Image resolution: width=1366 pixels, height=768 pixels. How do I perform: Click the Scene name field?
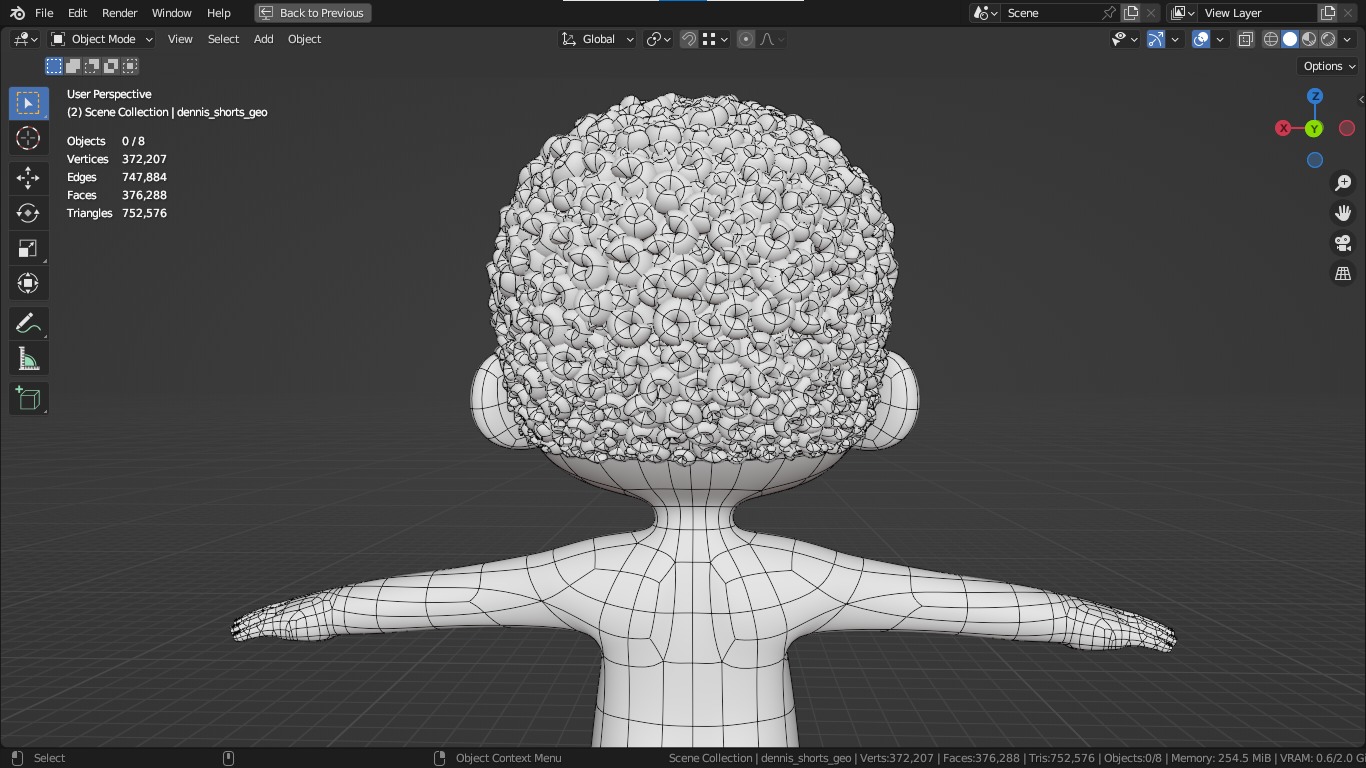point(1050,13)
